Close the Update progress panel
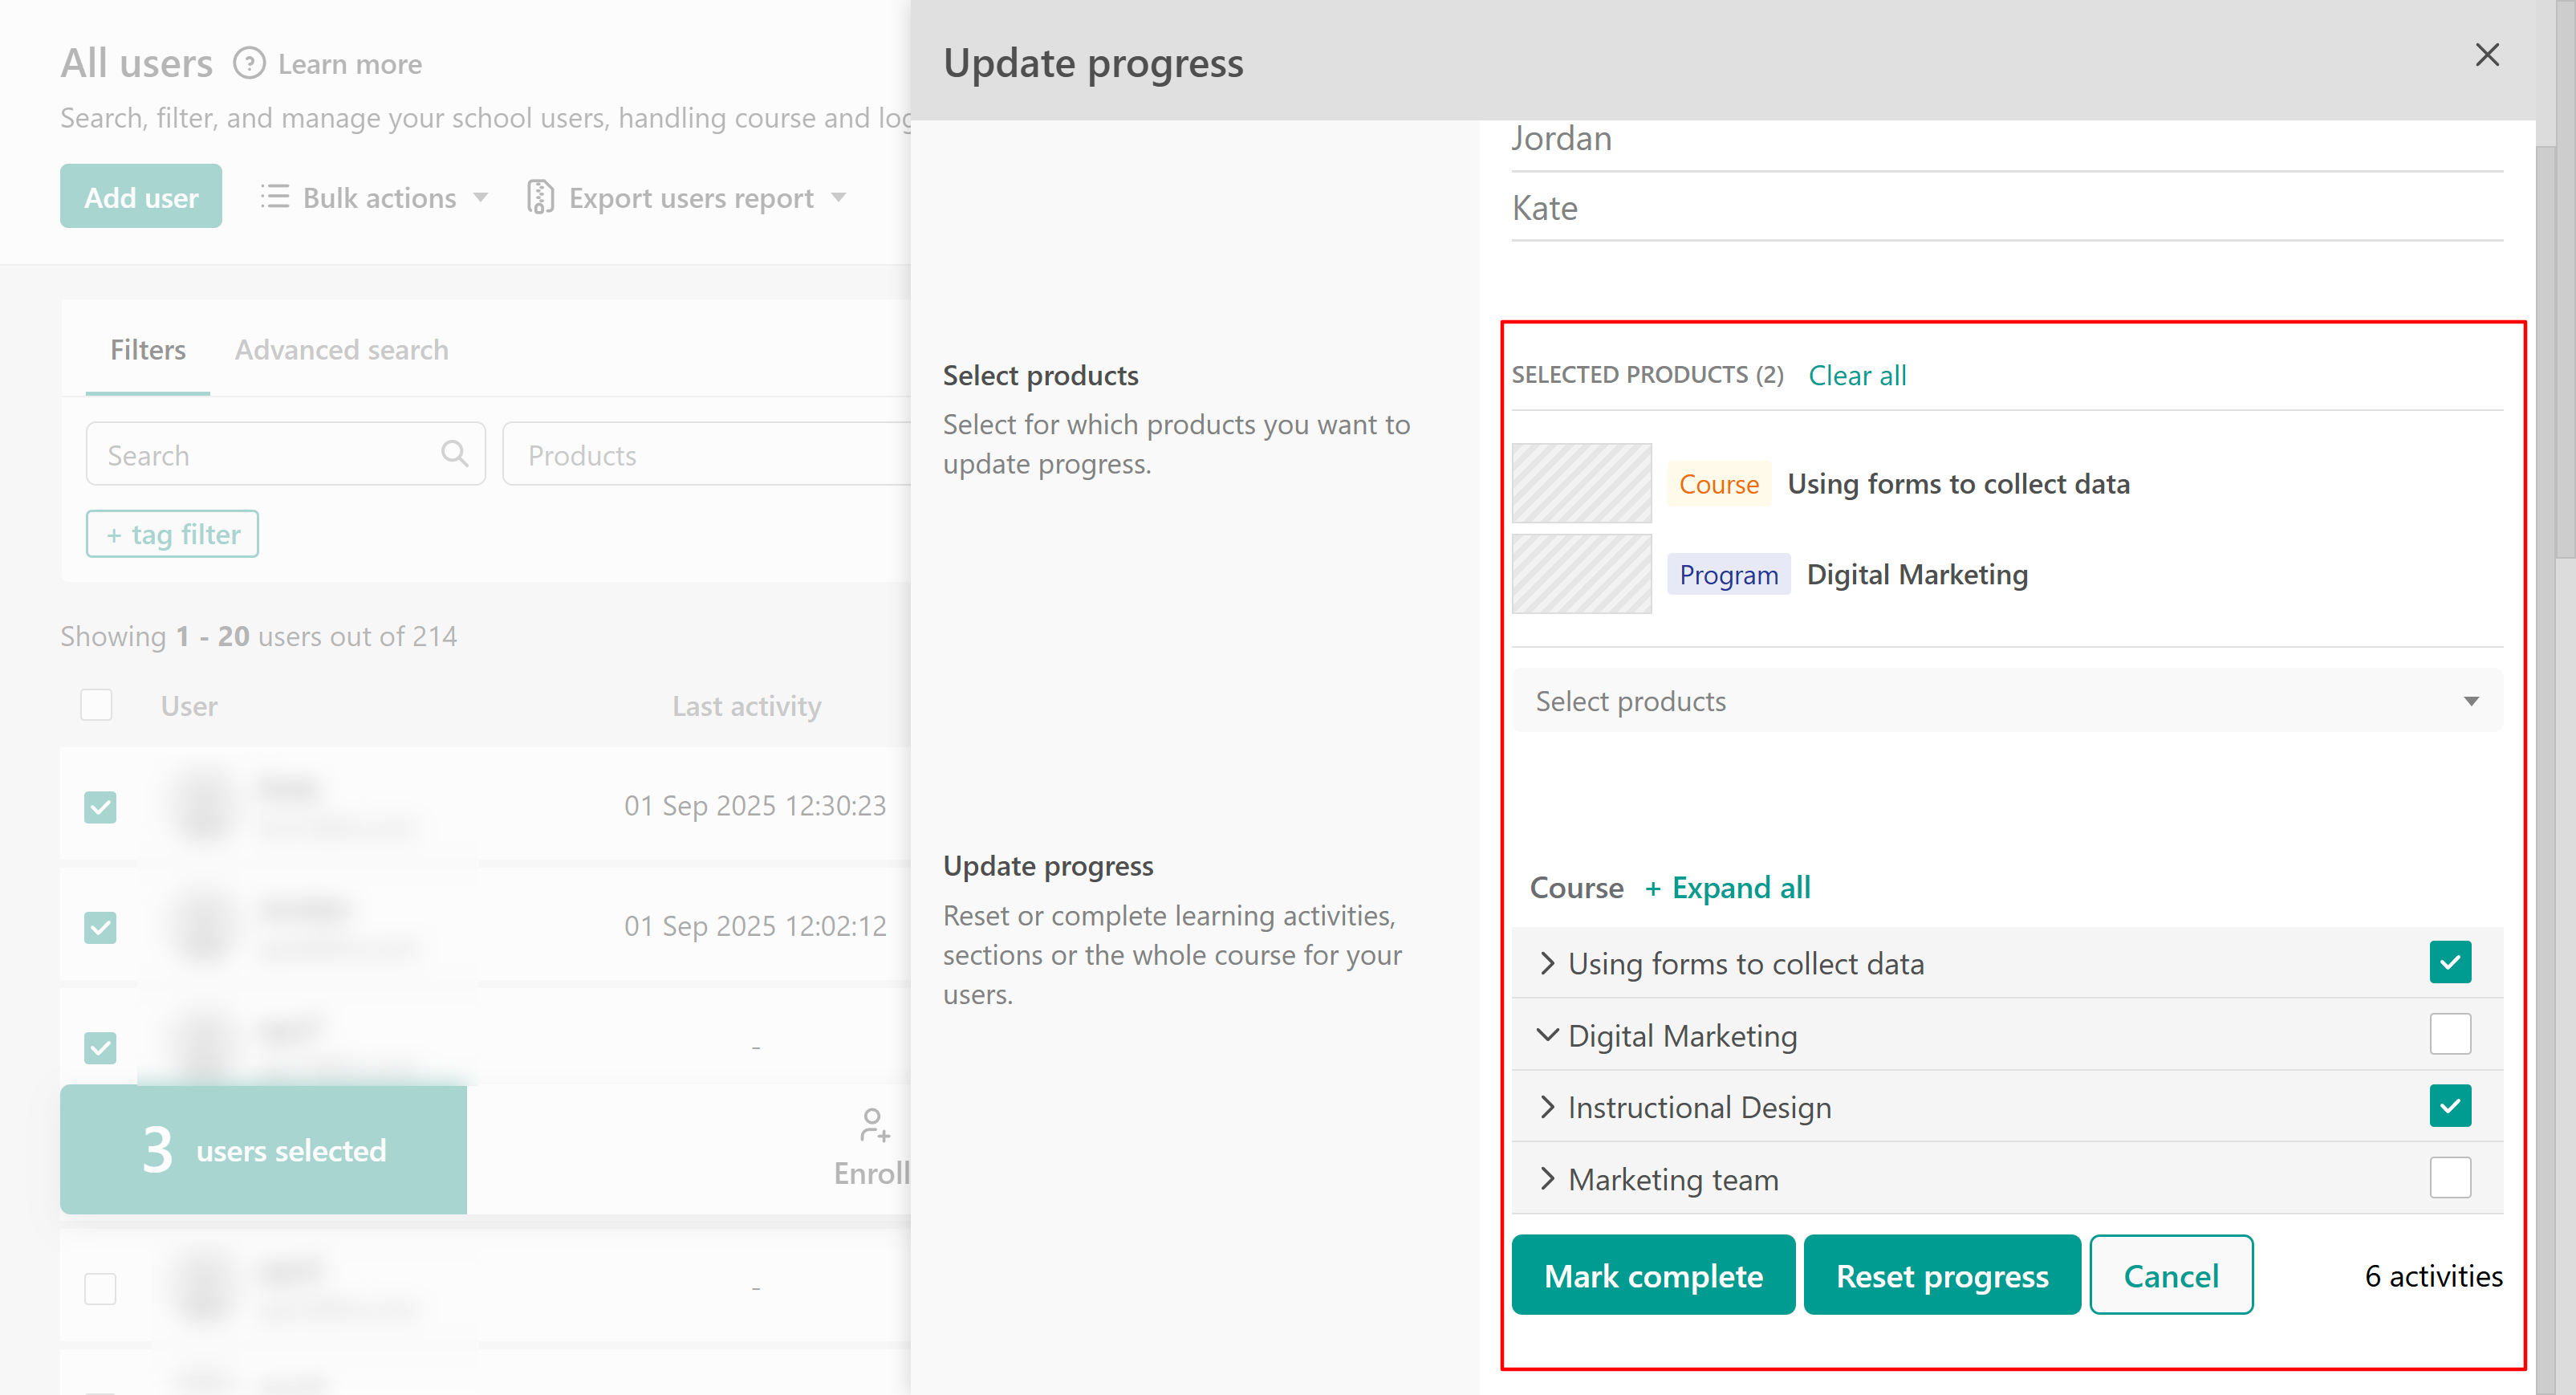 tap(2486, 55)
